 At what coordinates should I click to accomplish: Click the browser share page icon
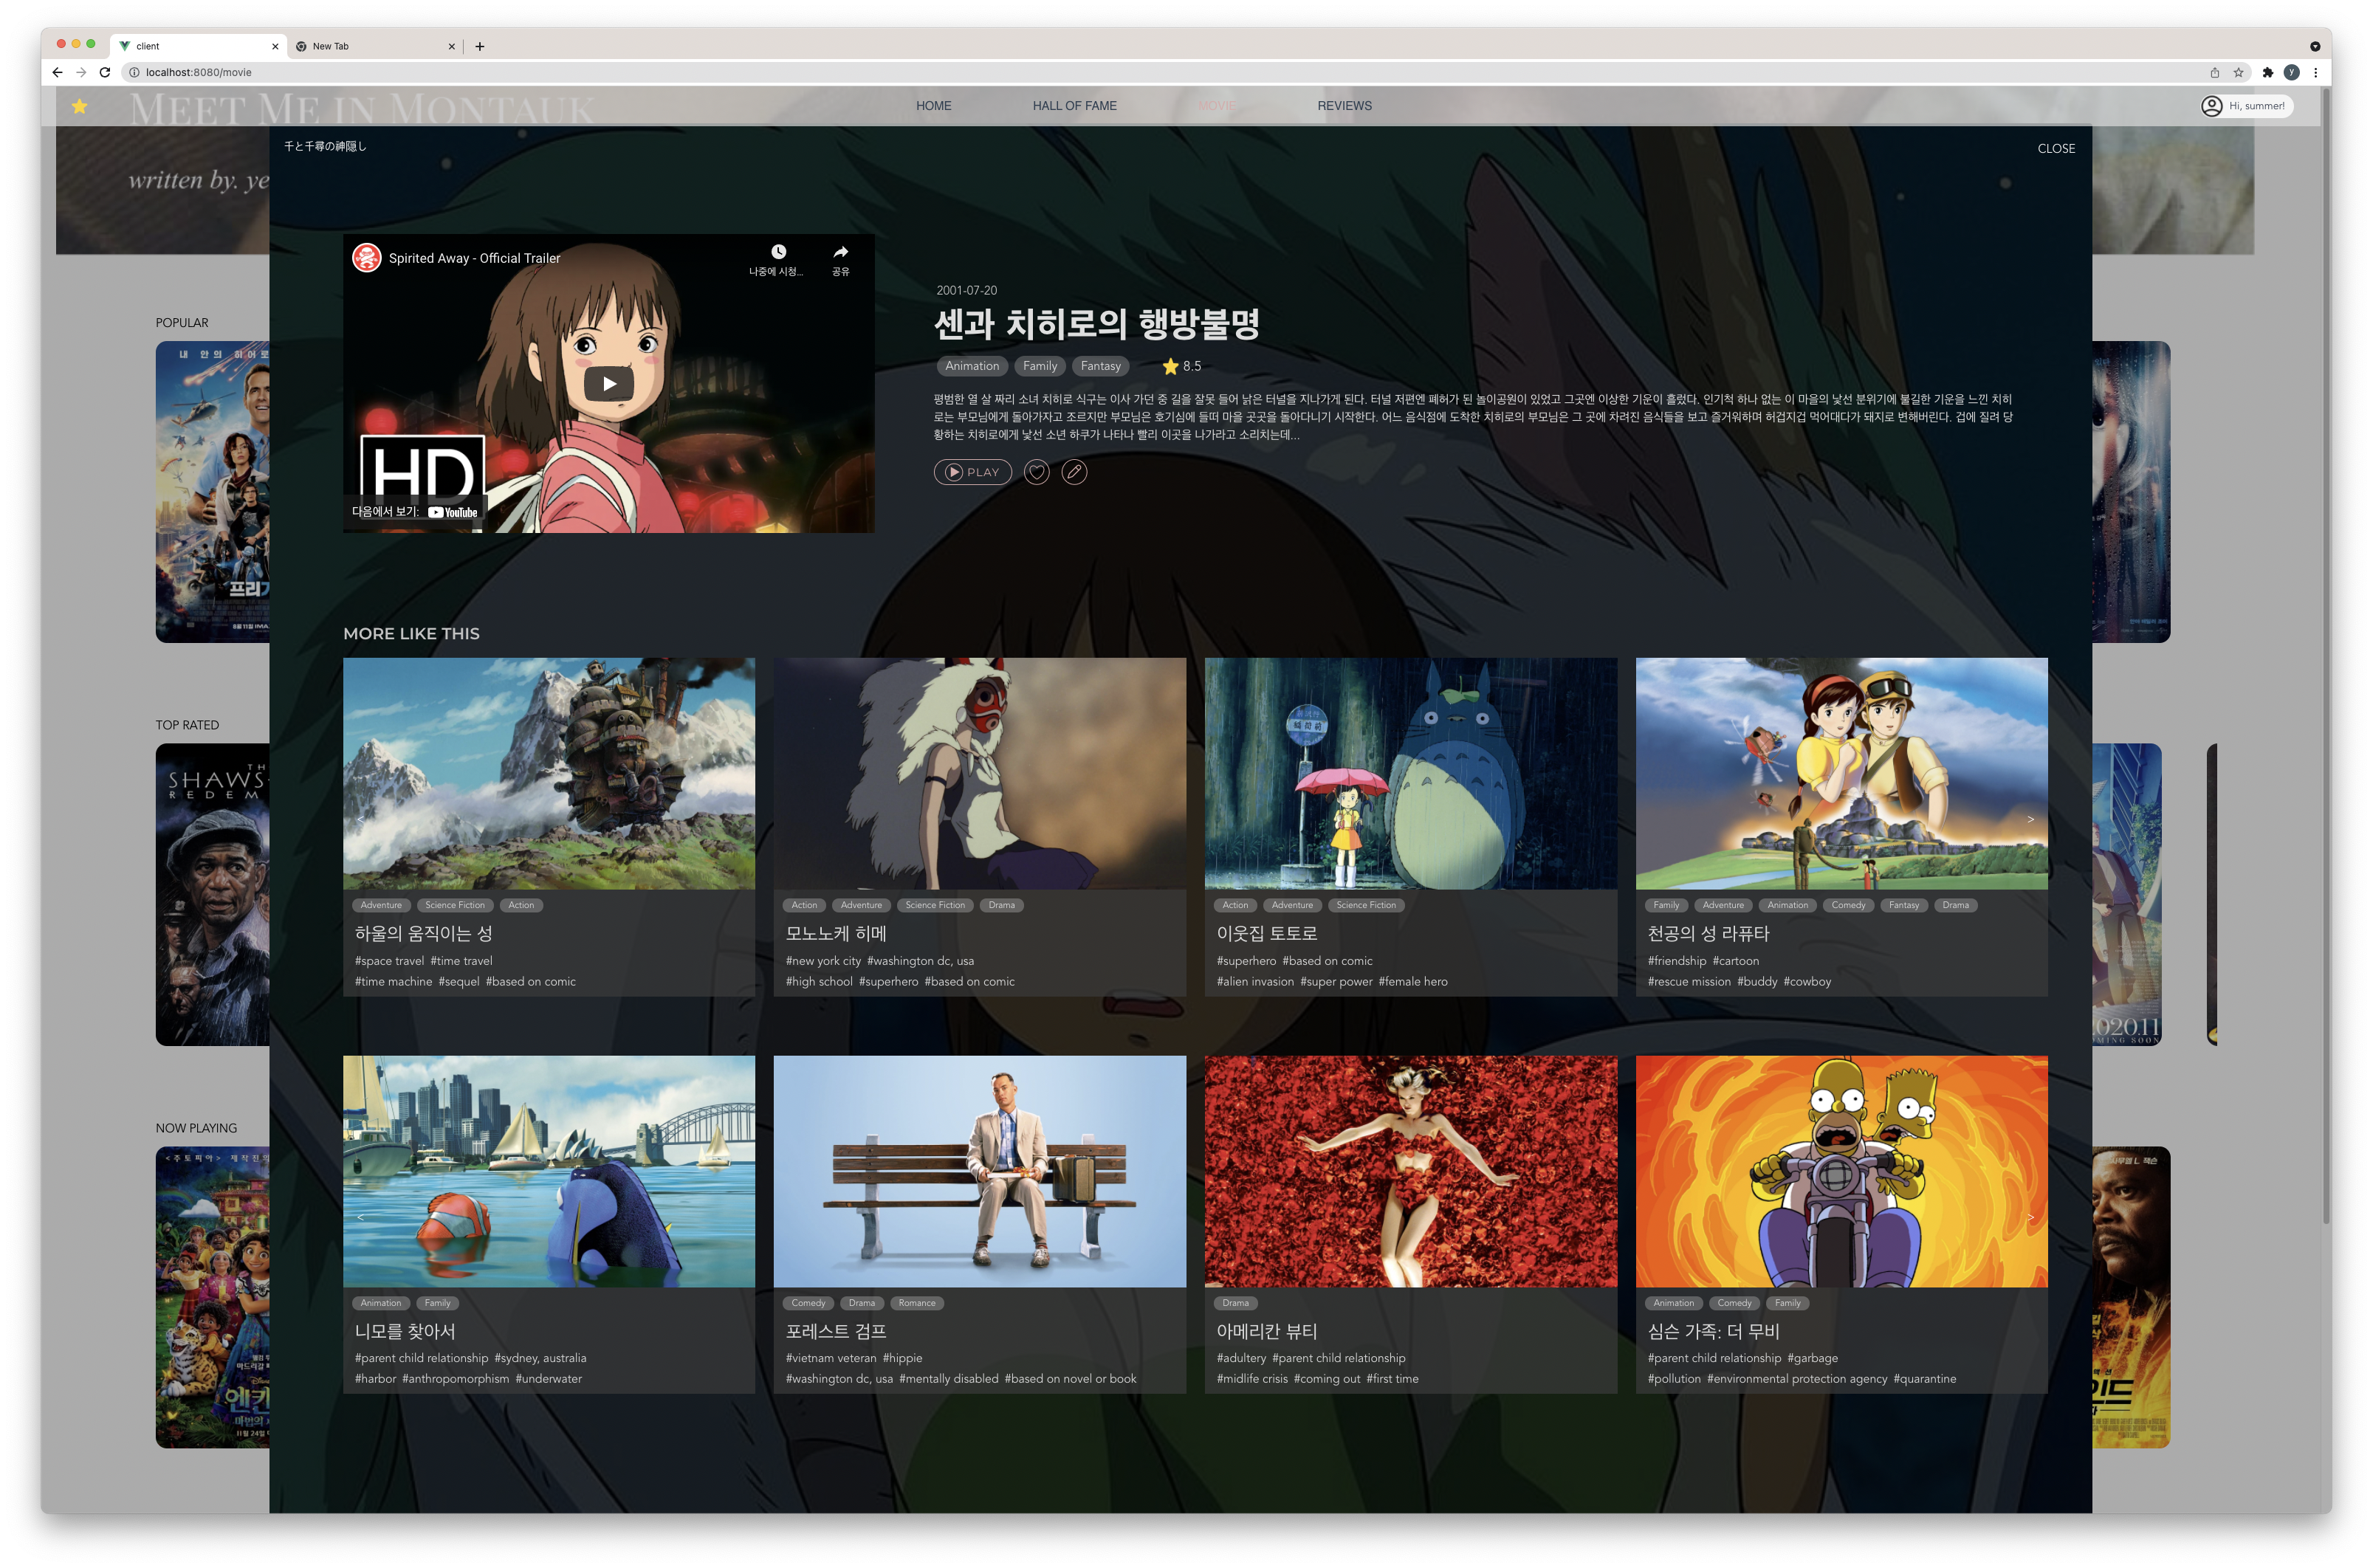point(2214,72)
